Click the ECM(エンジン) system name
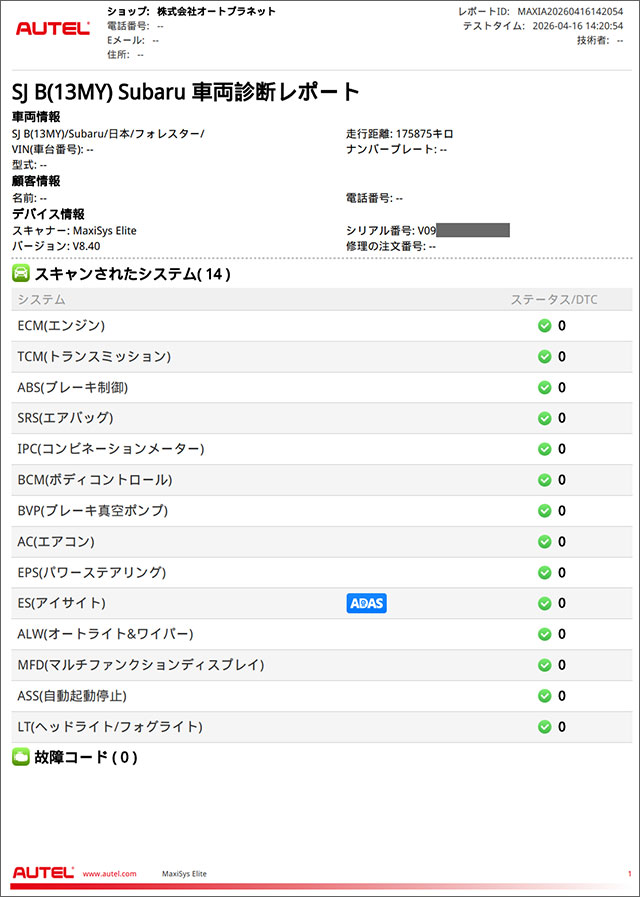640x897 pixels. 61,326
